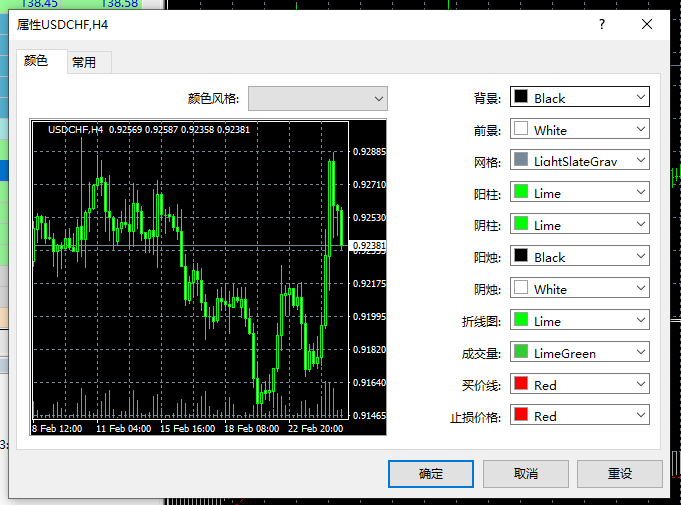Screen dimensions: 681x505
Task: Open the 阳烛 Black color dropdown
Action: (x=640, y=257)
